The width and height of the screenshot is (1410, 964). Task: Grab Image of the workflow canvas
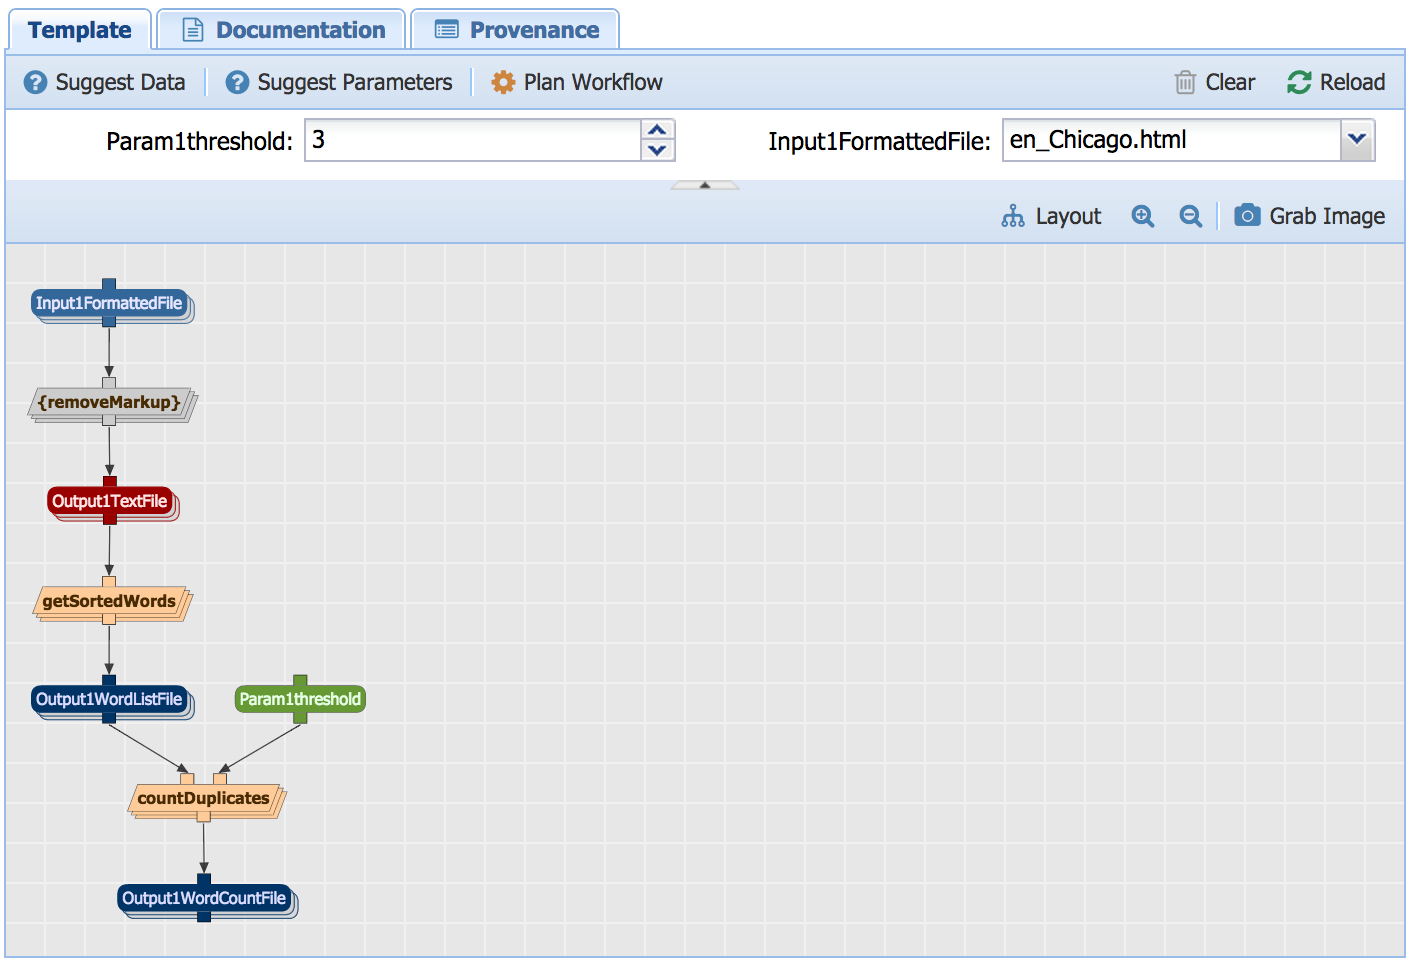1309,216
